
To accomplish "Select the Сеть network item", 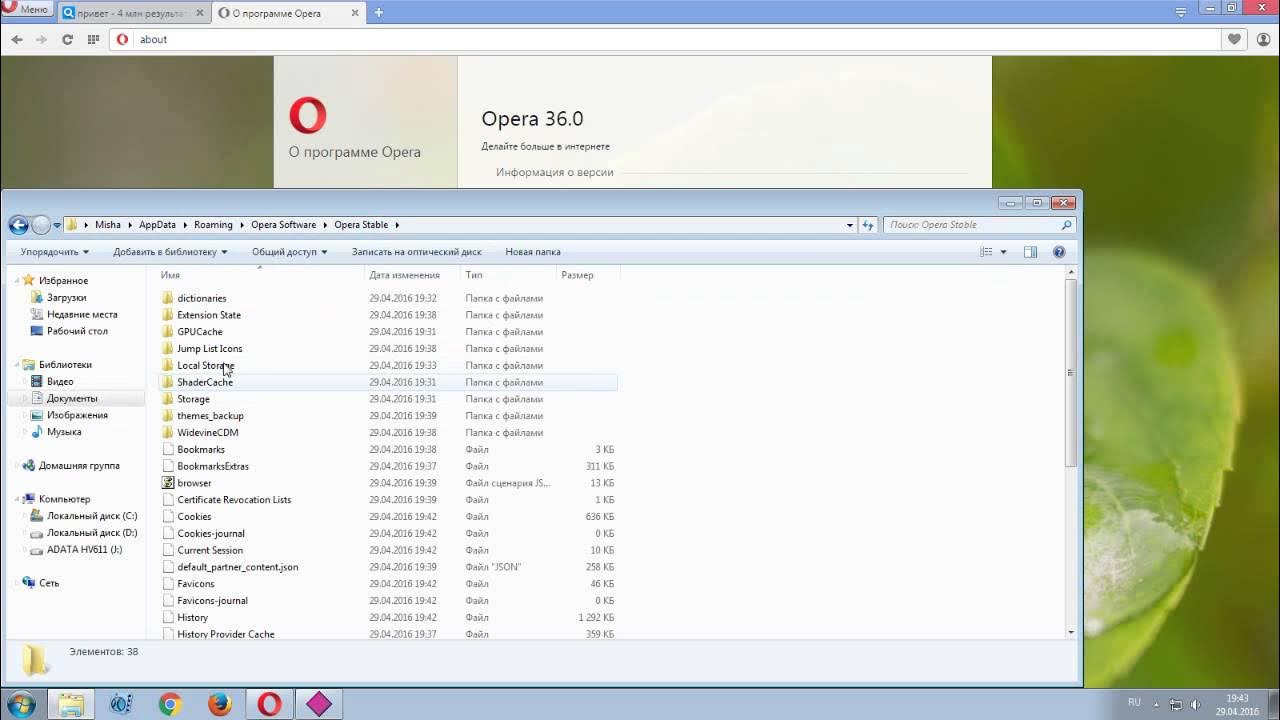I will 49,583.
